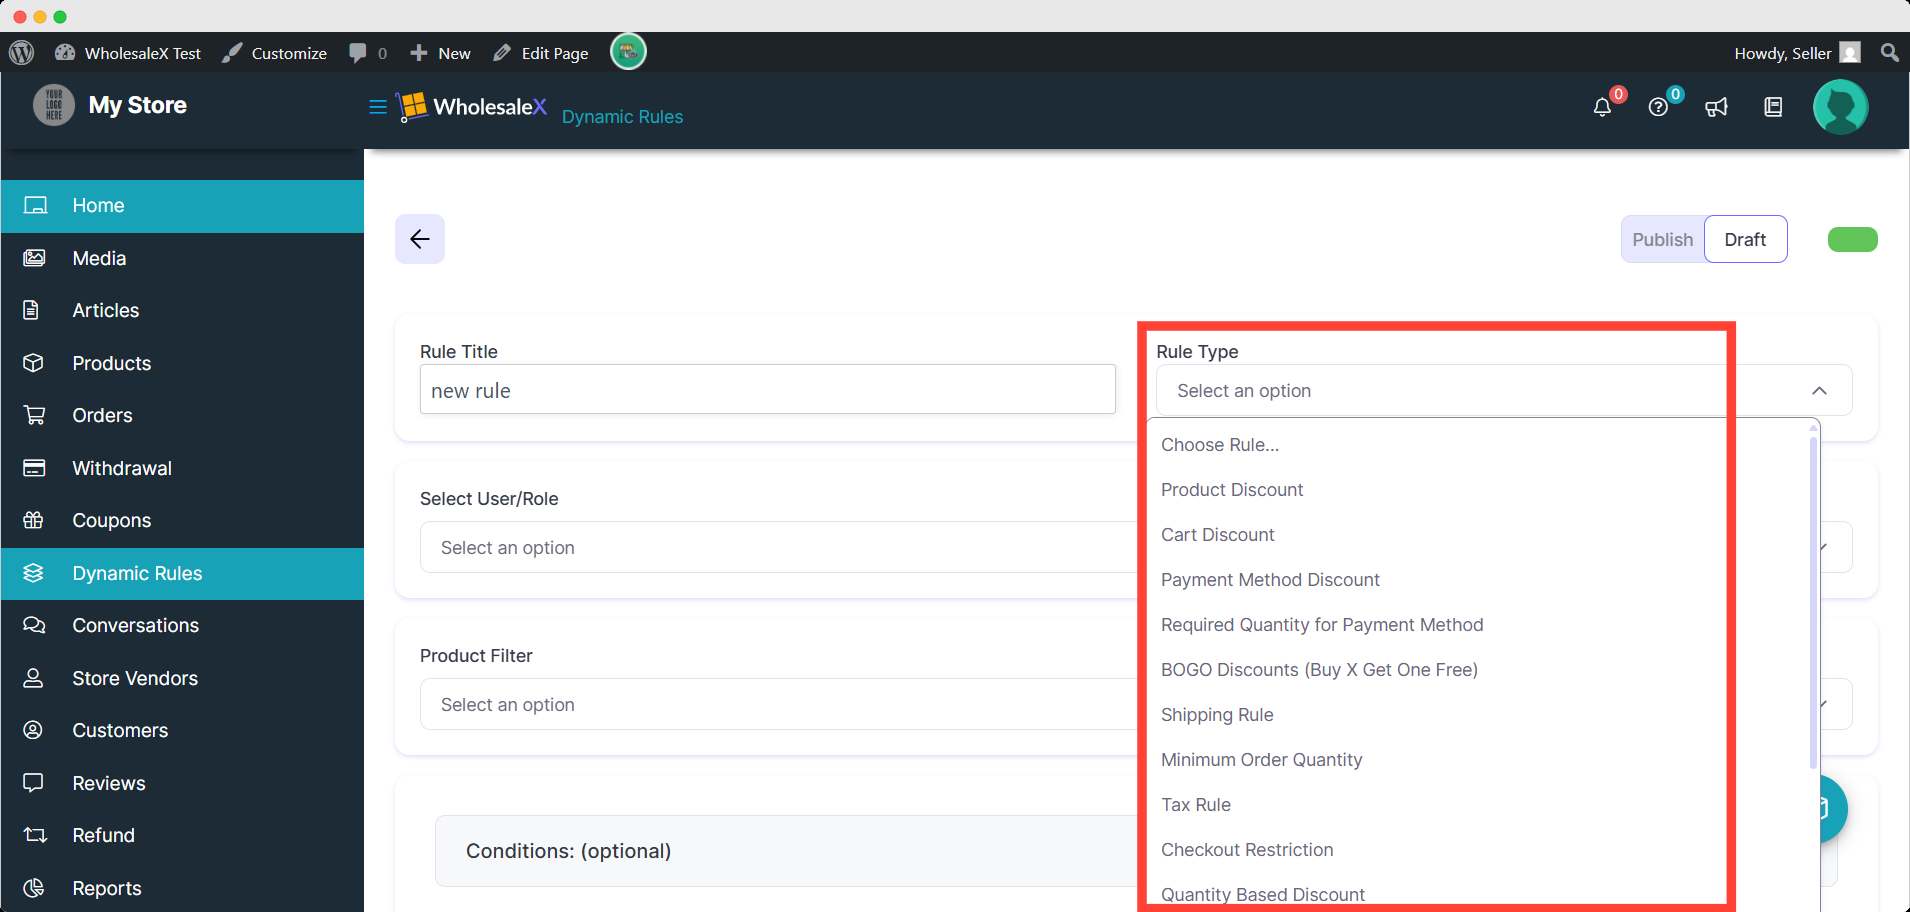Expand Conditions (optional) section
The image size is (1910, 912).
pos(785,851)
